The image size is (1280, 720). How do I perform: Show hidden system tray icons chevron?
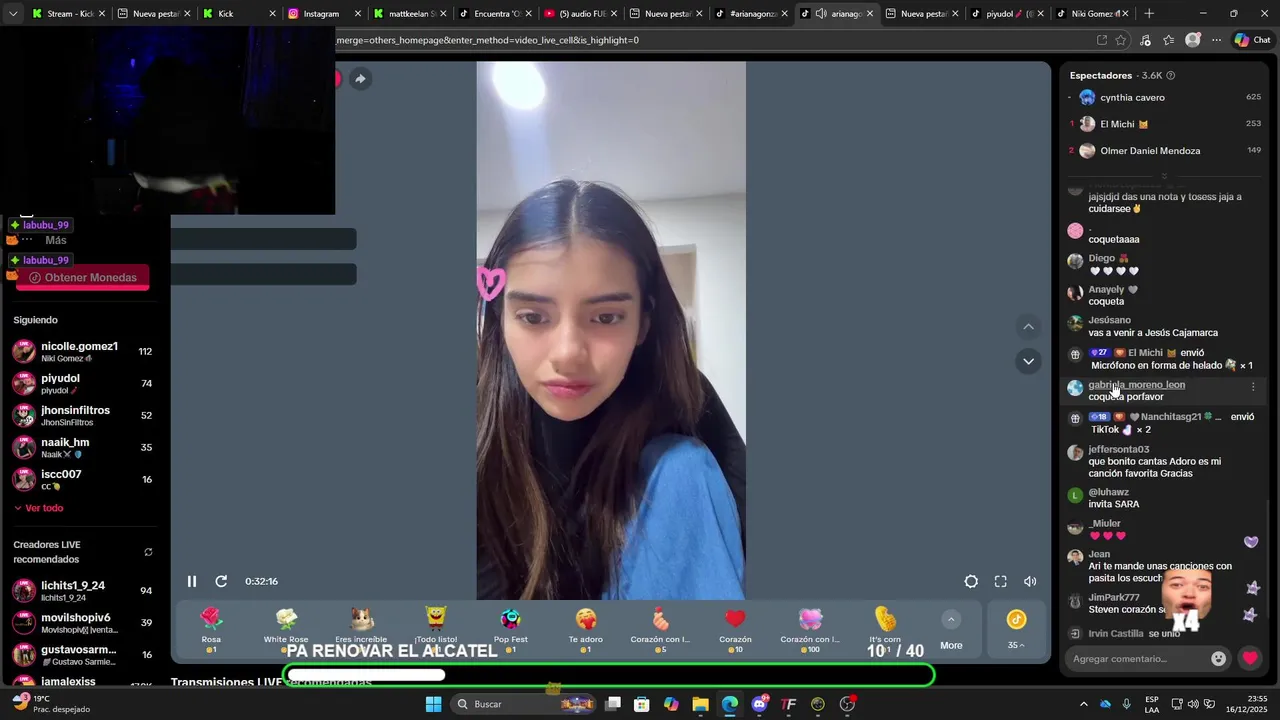[1083, 704]
